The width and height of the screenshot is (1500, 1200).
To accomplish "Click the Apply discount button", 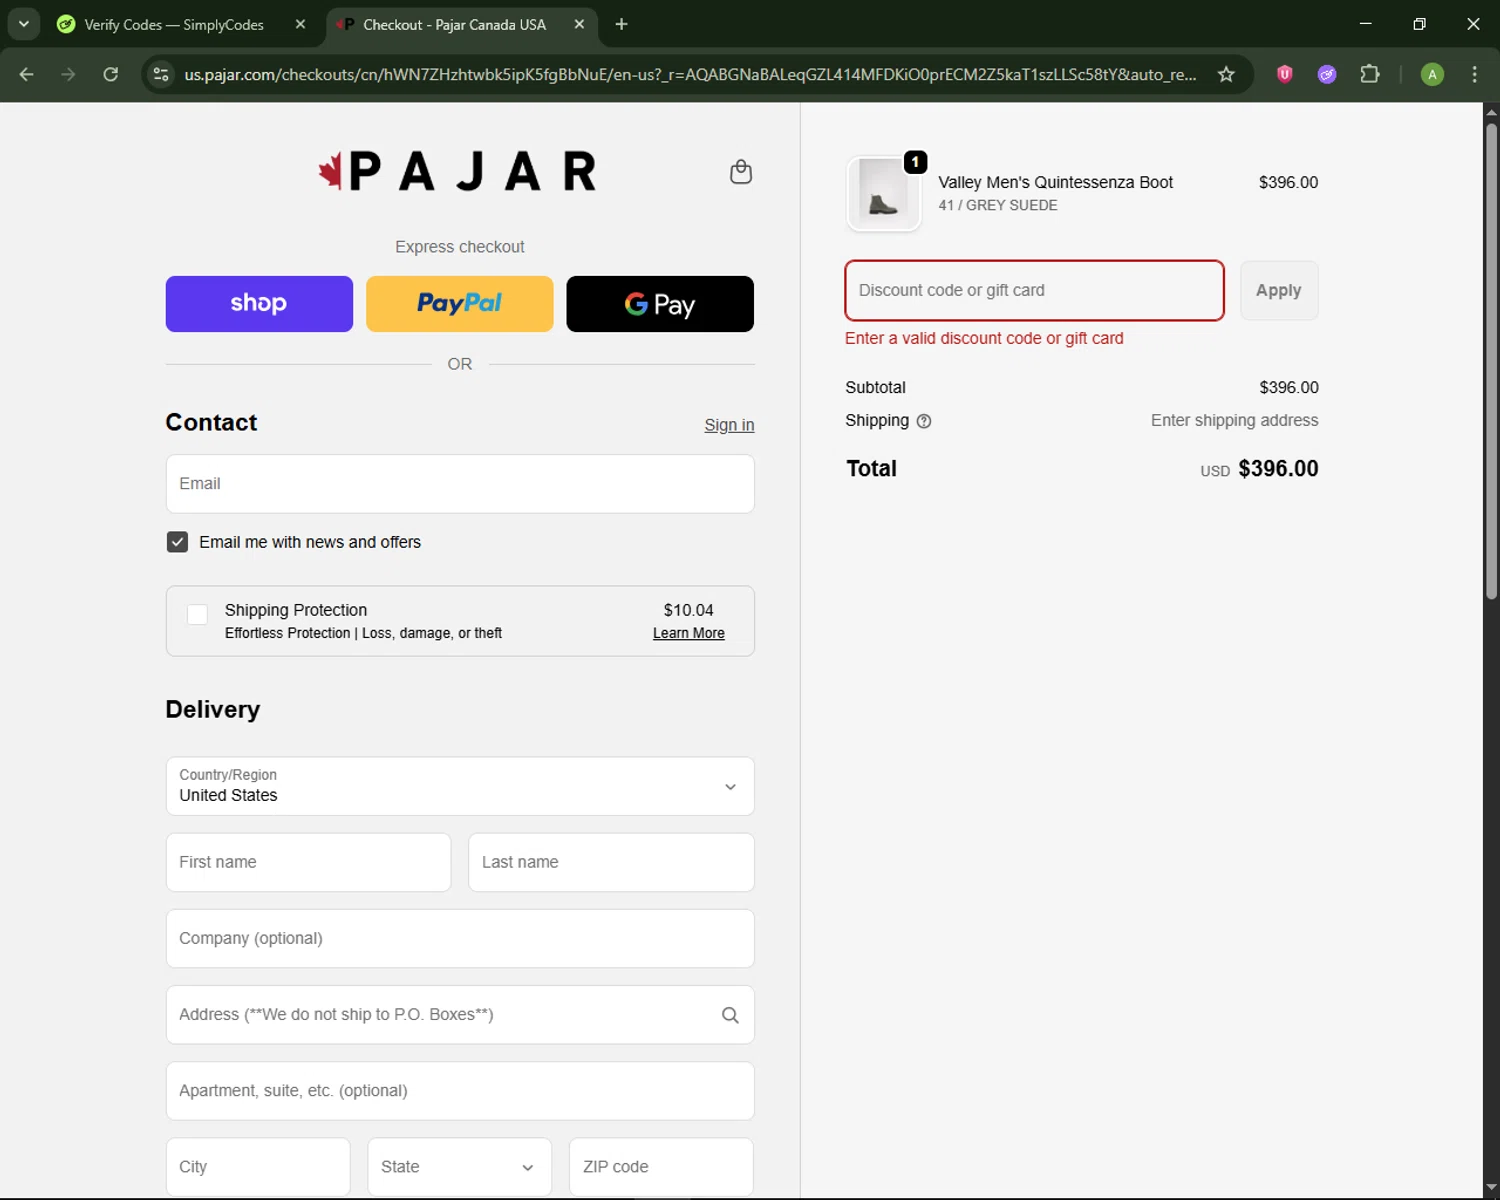I will coord(1279,291).
